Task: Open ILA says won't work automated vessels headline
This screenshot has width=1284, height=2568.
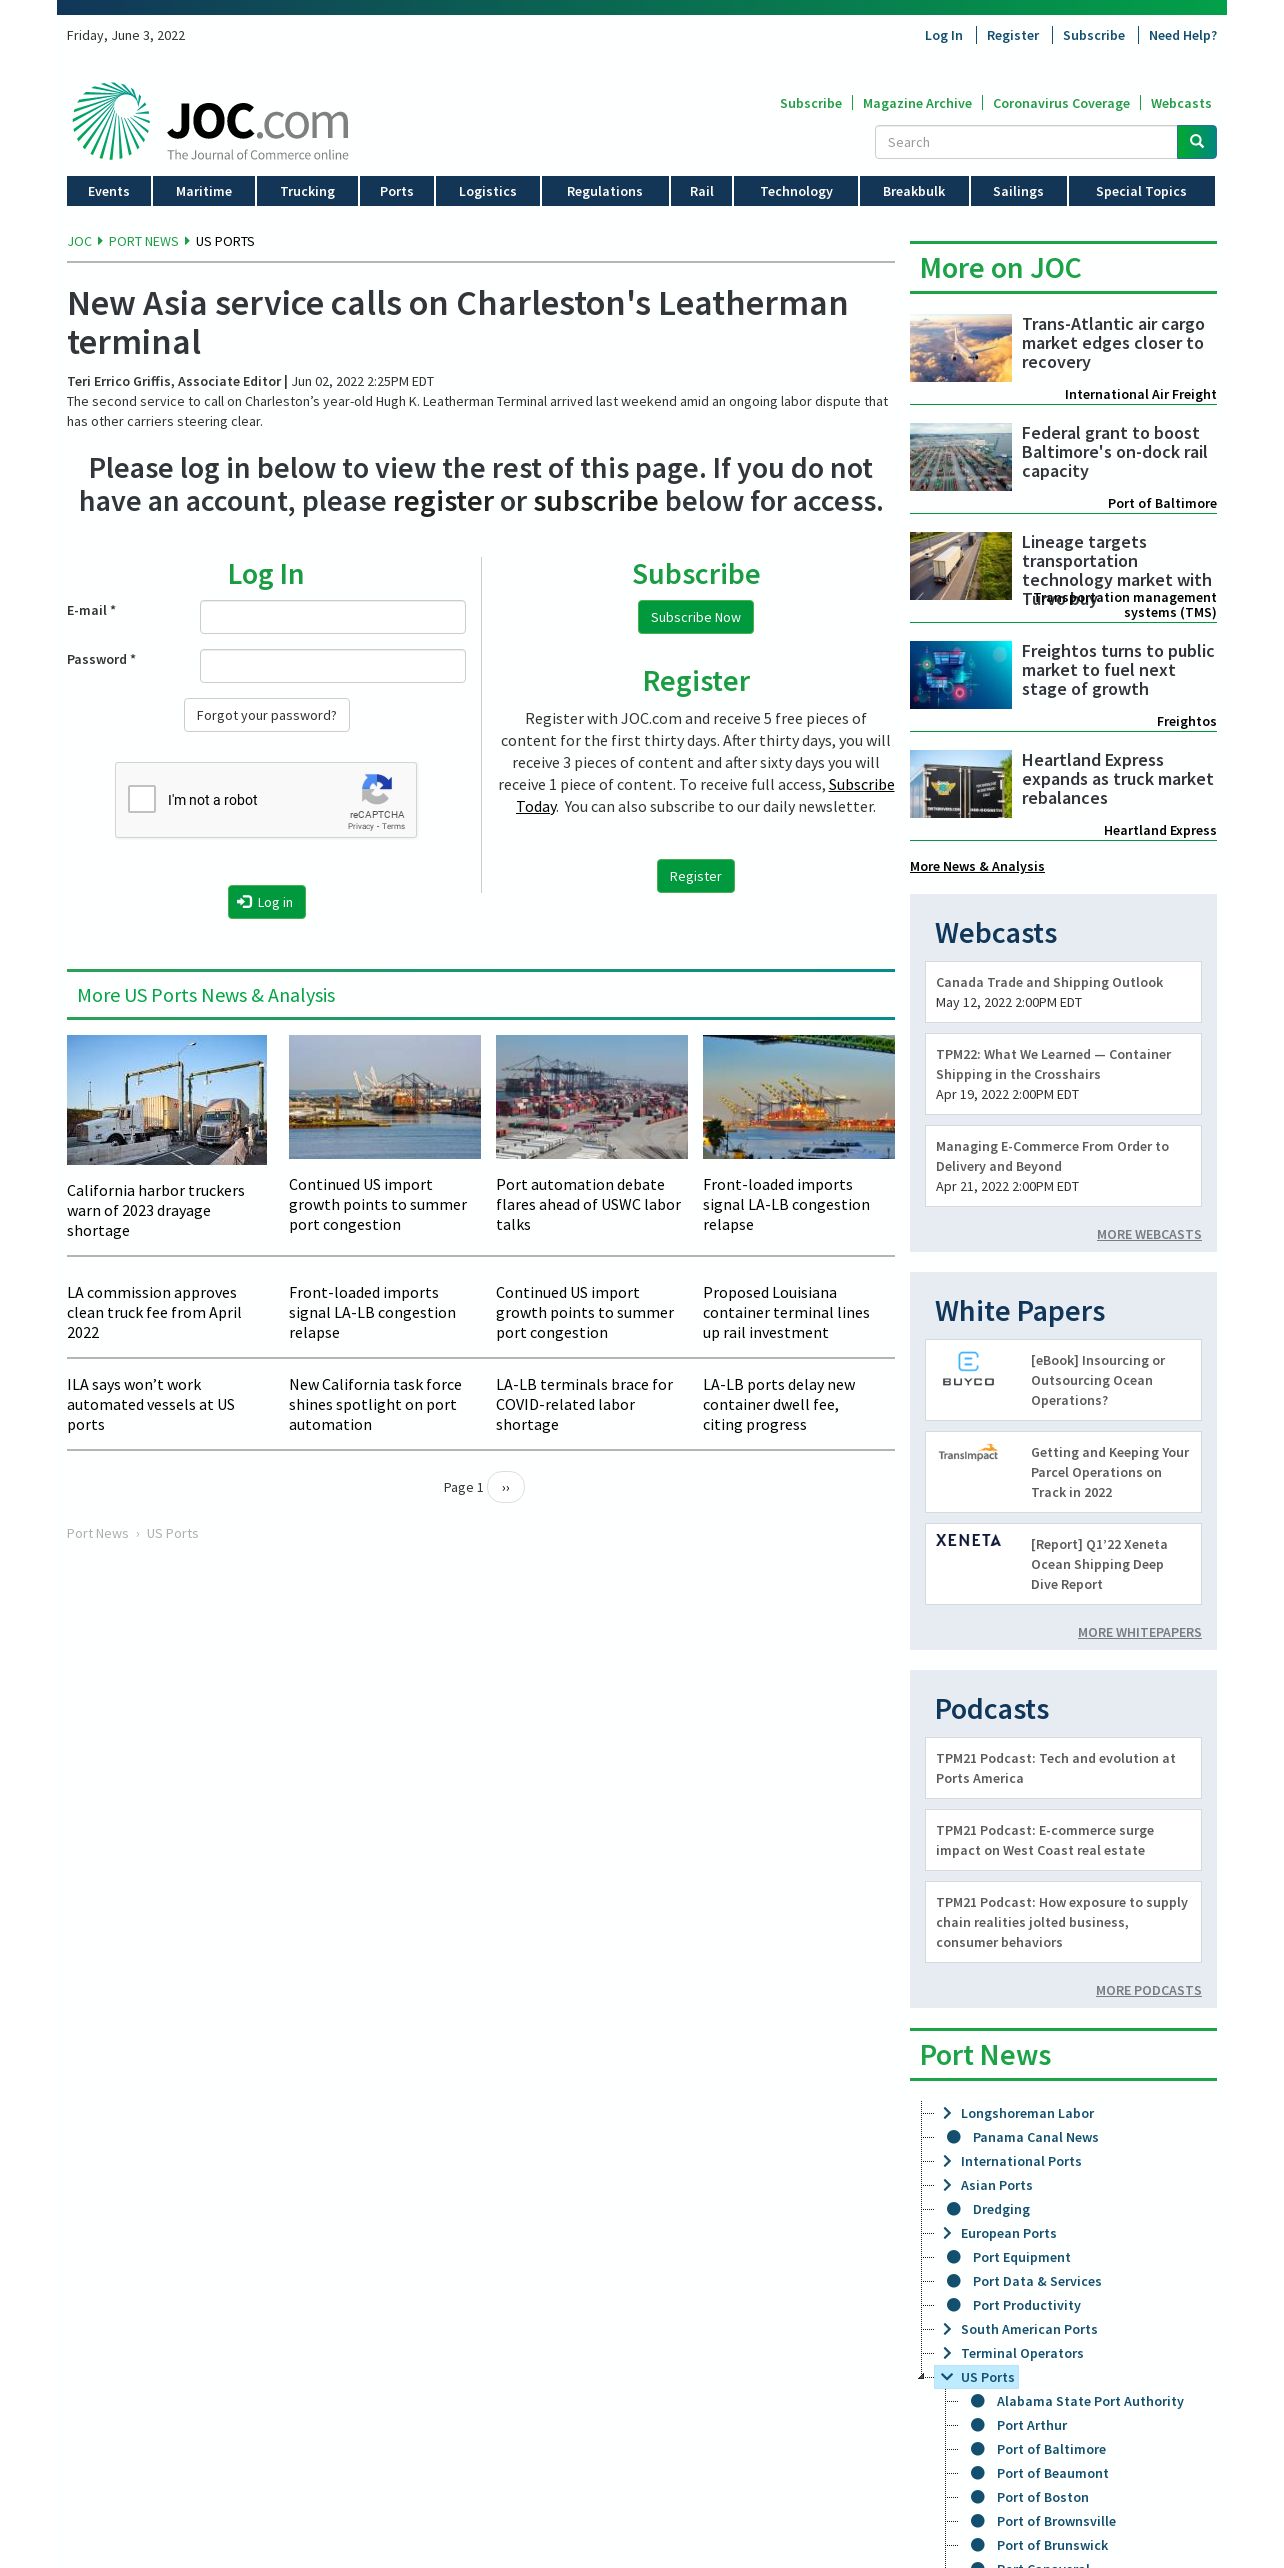Action: 151,1404
